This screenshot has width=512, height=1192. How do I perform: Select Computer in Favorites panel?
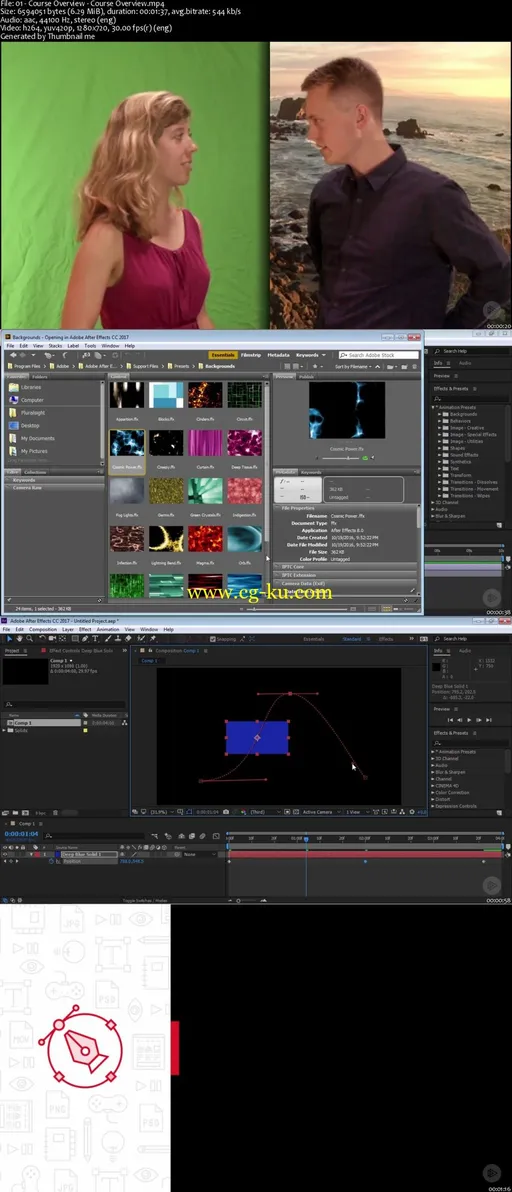[x=31, y=400]
